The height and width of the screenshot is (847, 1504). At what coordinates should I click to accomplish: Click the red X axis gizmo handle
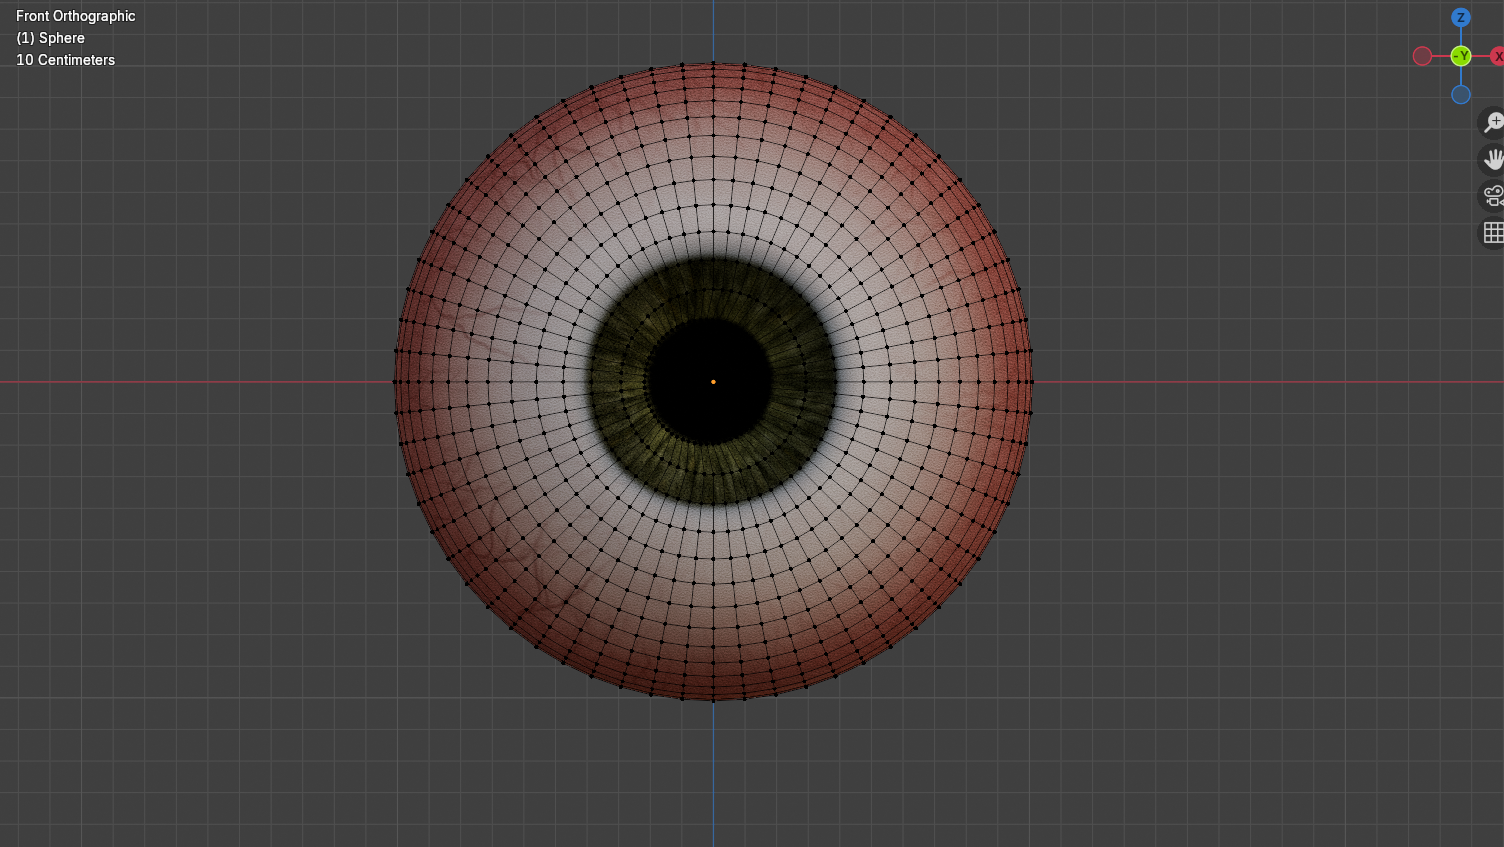point(1498,56)
